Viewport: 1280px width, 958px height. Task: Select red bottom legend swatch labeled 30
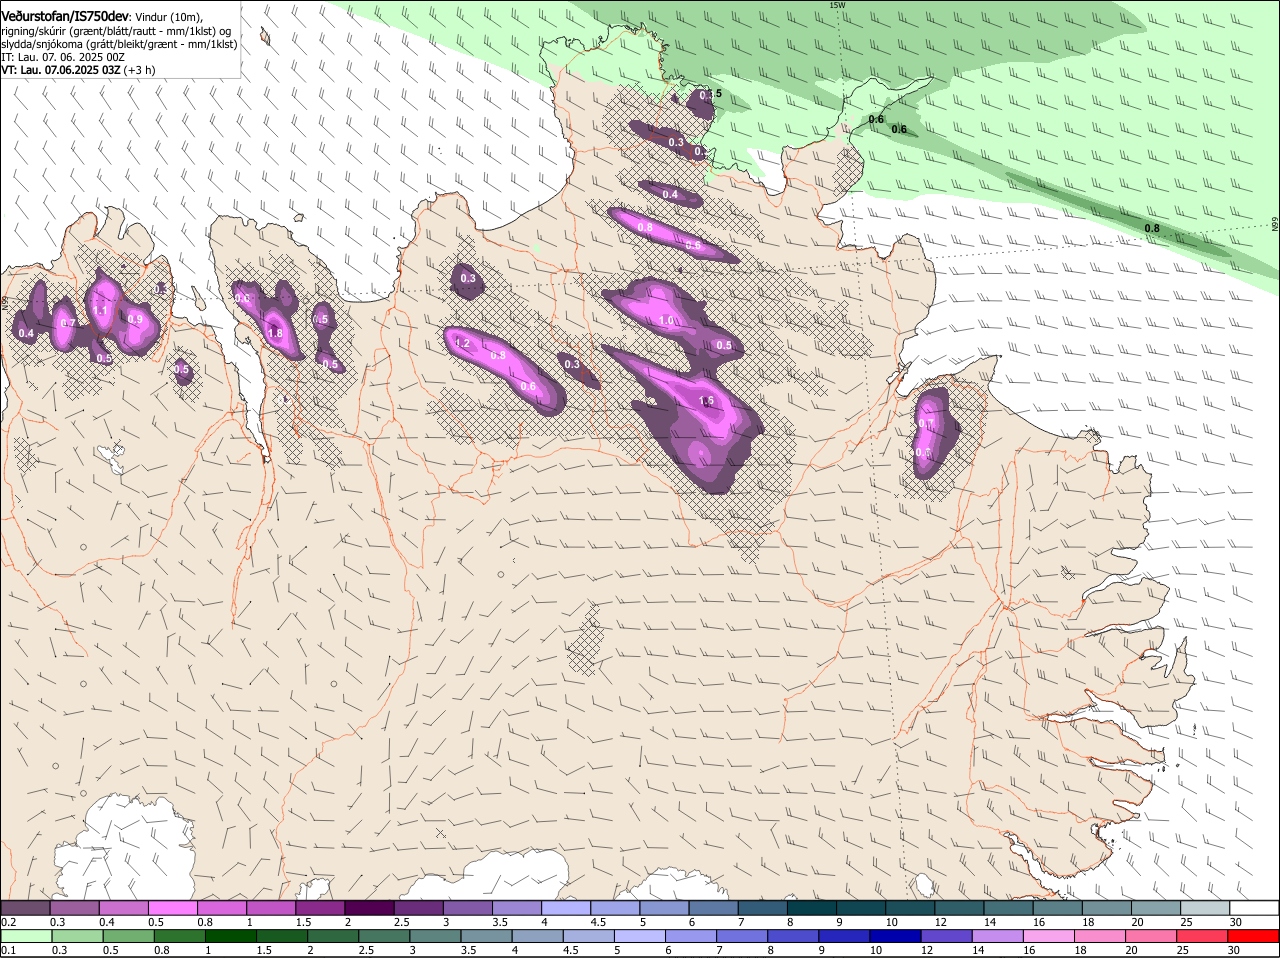pos(1255,936)
